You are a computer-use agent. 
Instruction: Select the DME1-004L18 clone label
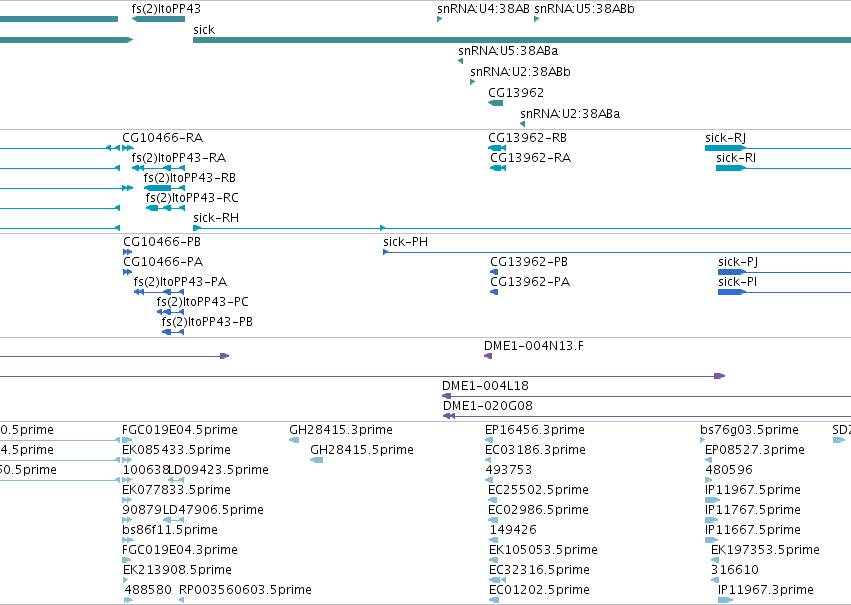[485, 386]
